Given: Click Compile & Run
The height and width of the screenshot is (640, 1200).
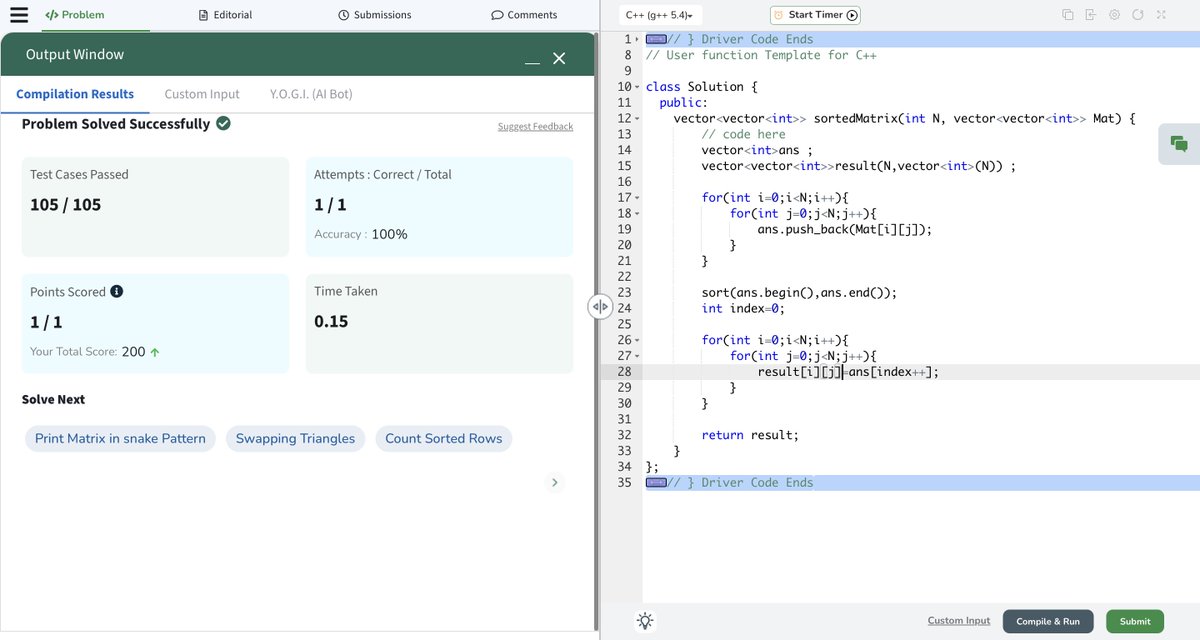Looking at the screenshot, I should coord(1048,621).
